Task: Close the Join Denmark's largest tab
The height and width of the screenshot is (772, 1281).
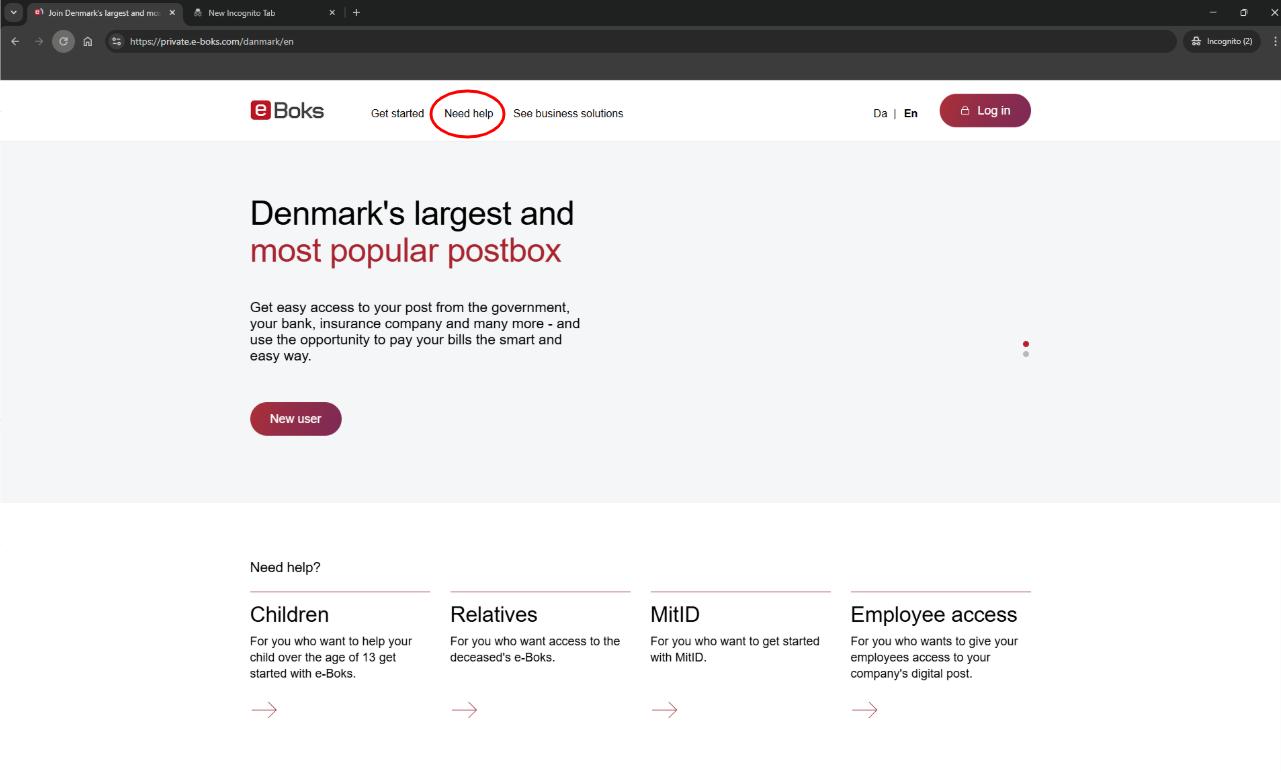Action: [x=172, y=12]
